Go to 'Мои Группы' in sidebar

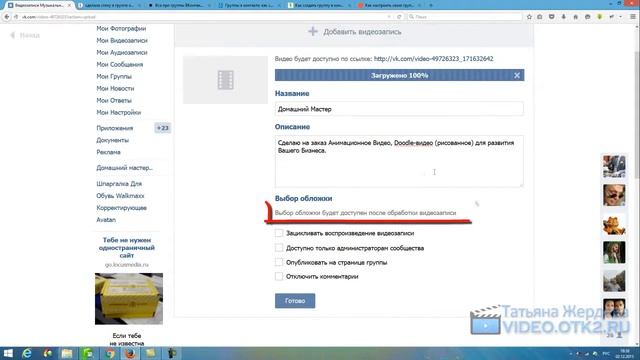point(114,76)
